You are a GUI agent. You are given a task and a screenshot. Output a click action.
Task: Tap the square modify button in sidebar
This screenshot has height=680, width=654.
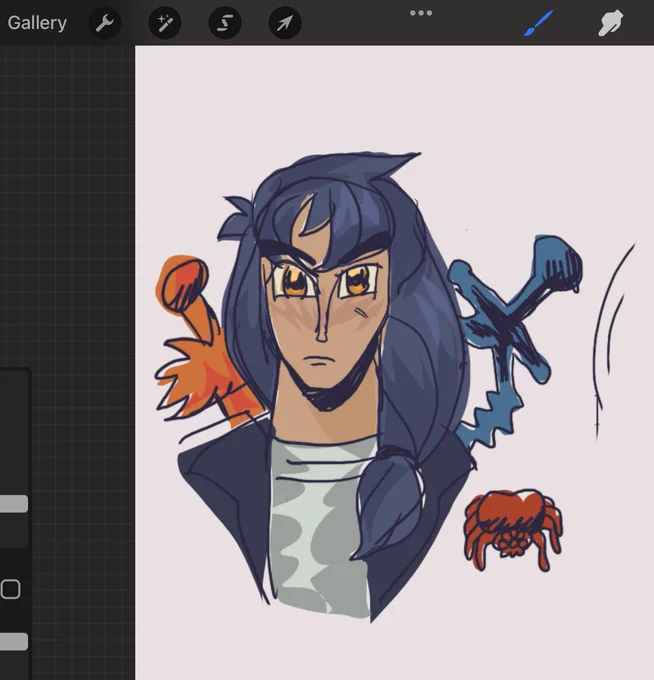coord(10,589)
